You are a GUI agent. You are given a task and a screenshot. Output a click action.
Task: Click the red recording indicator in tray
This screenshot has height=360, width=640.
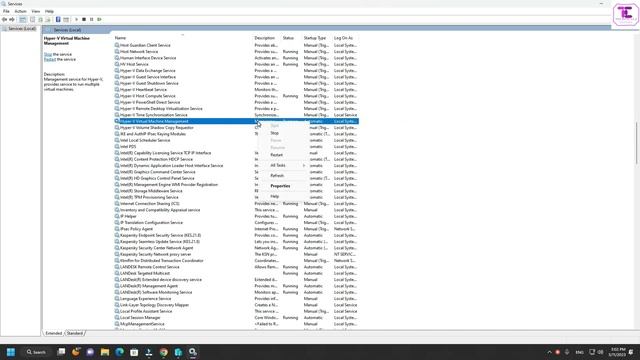[558, 352]
